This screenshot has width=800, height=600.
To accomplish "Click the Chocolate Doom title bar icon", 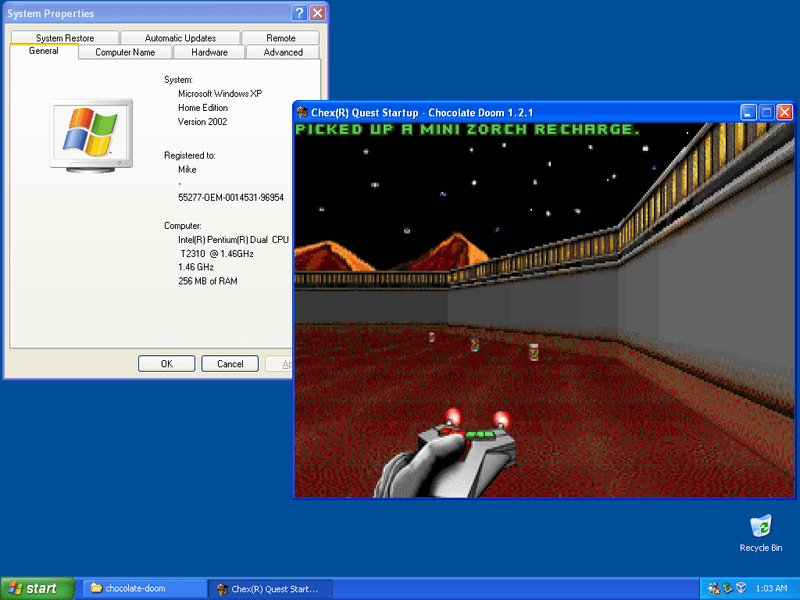I will coord(302,112).
